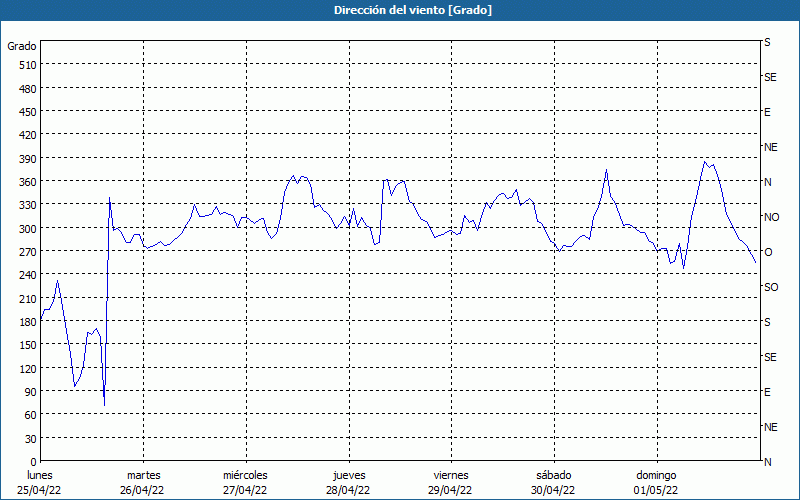Click the 150 degree axis value
The width and height of the screenshot is (800, 500).
[28, 345]
